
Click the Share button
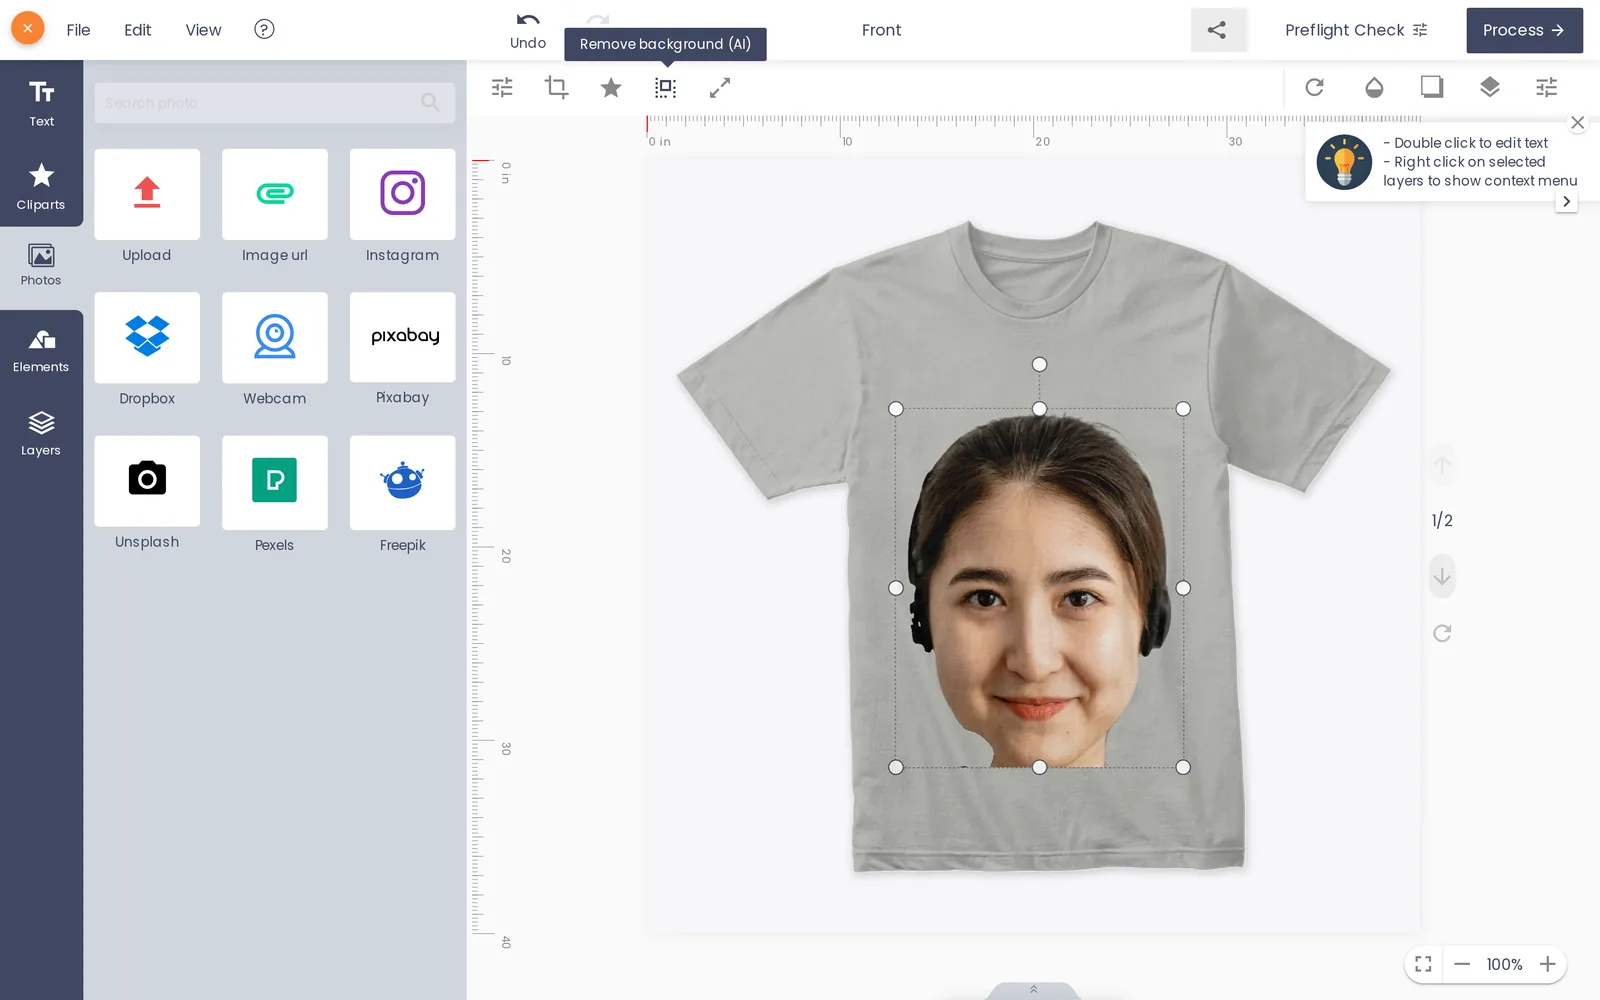pyautogui.click(x=1218, y=30)
